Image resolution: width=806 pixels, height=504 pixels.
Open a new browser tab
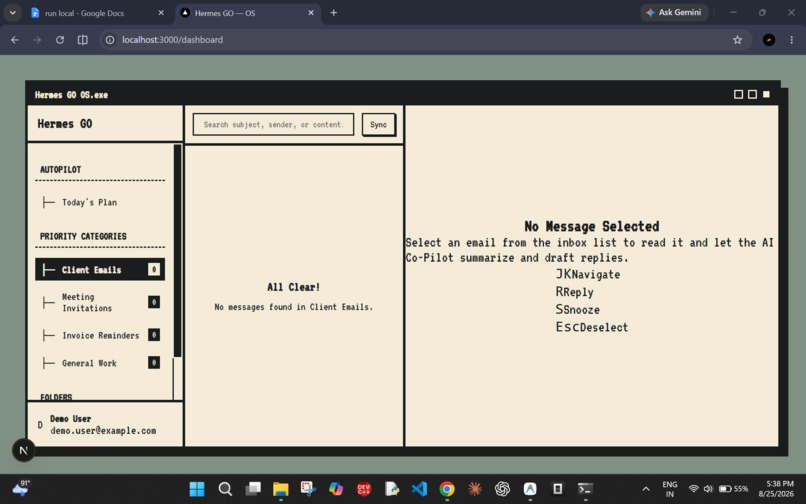click(x=334, y=13)
